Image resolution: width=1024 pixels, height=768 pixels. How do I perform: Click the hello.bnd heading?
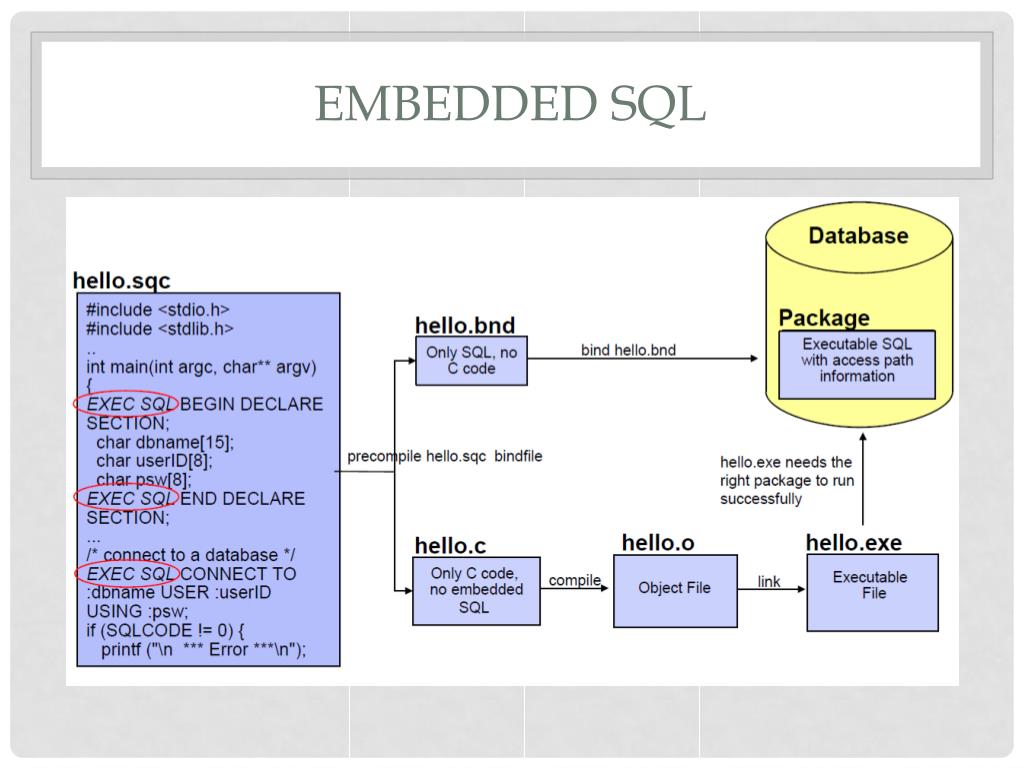coord(465,325)
